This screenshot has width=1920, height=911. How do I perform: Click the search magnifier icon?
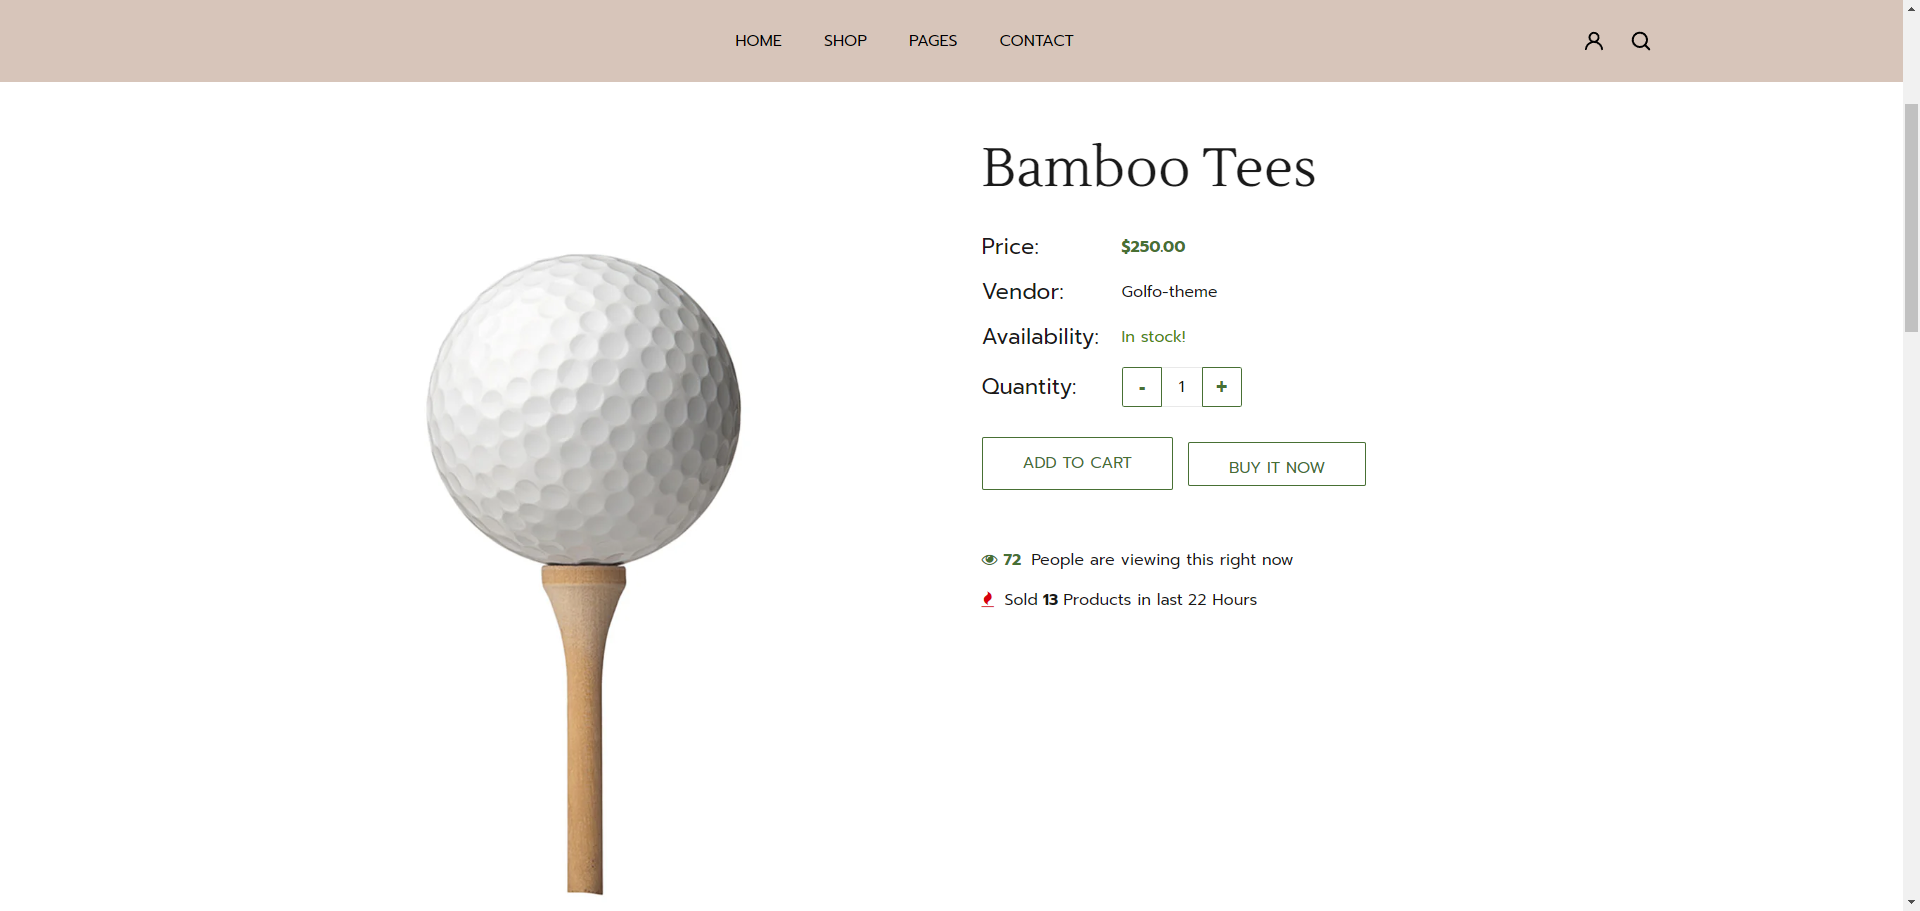tap(1641, 41)
